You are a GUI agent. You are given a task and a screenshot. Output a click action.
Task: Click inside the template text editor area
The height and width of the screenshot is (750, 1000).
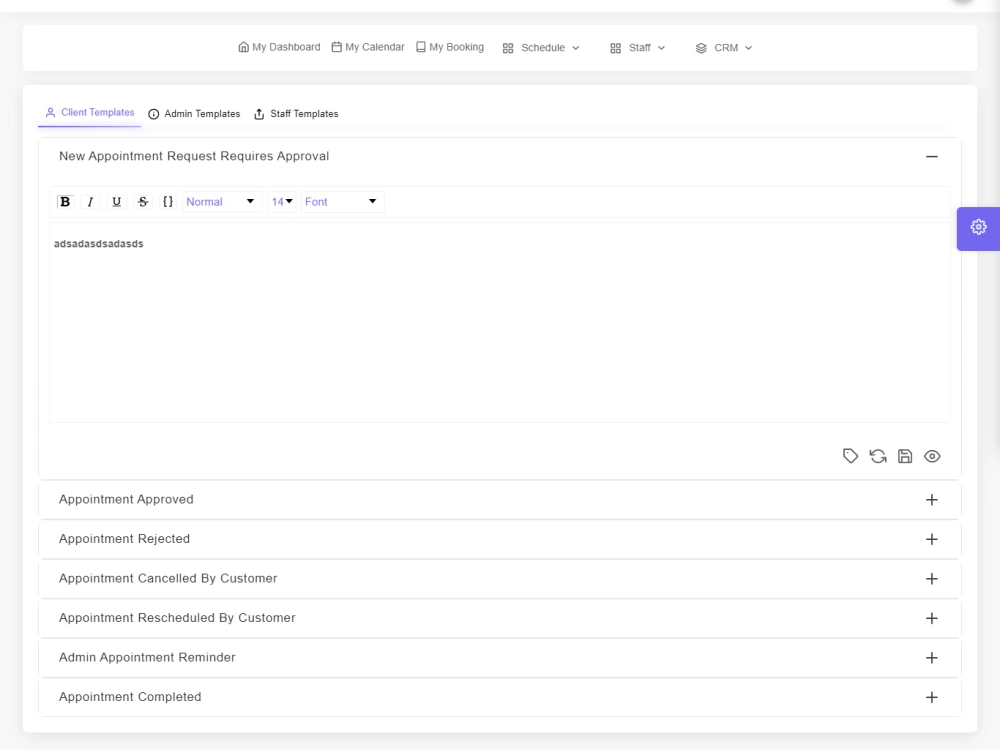499,322
